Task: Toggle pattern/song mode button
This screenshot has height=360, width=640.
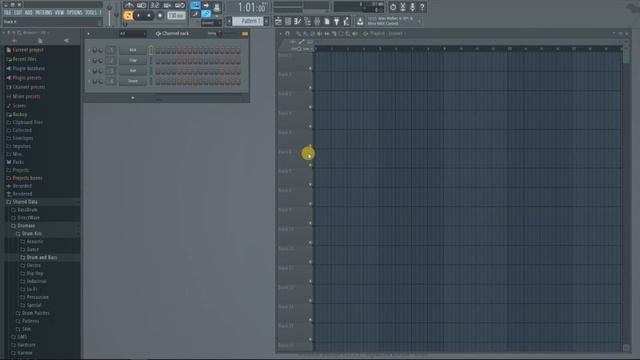Action: (x=128, y=16)
